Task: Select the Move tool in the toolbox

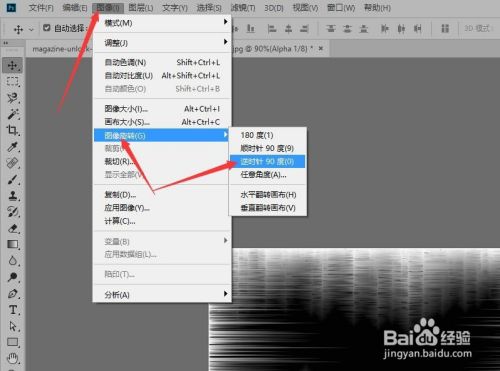Action: point(12,65)
